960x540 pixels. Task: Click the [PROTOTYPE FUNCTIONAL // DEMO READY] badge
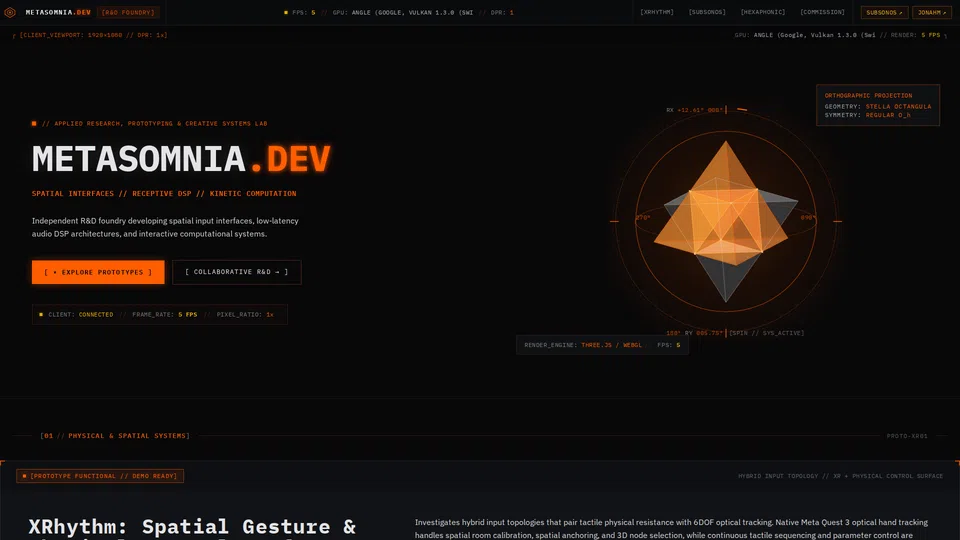(x=100, y=476)
